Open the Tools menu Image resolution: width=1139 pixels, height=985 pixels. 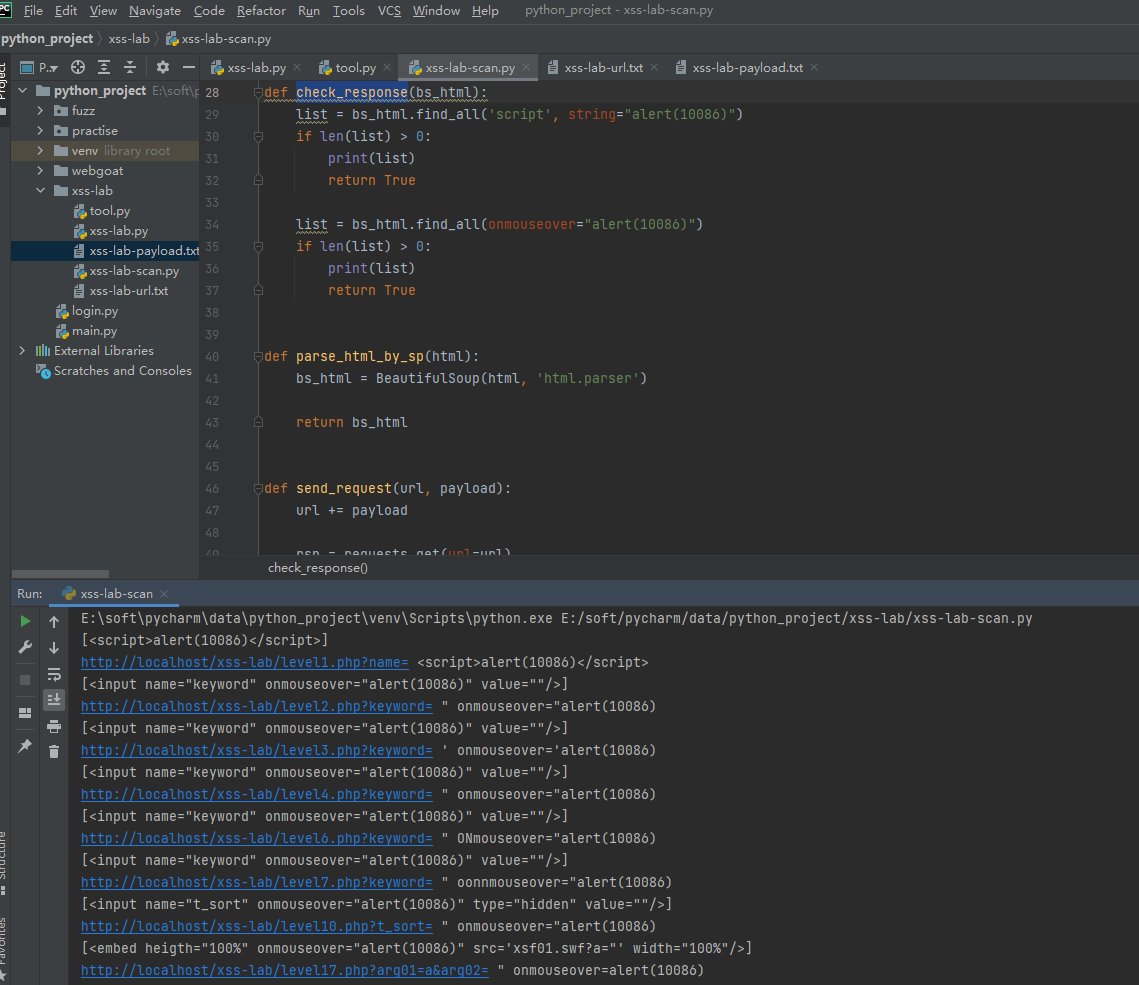tap(349, 10)
